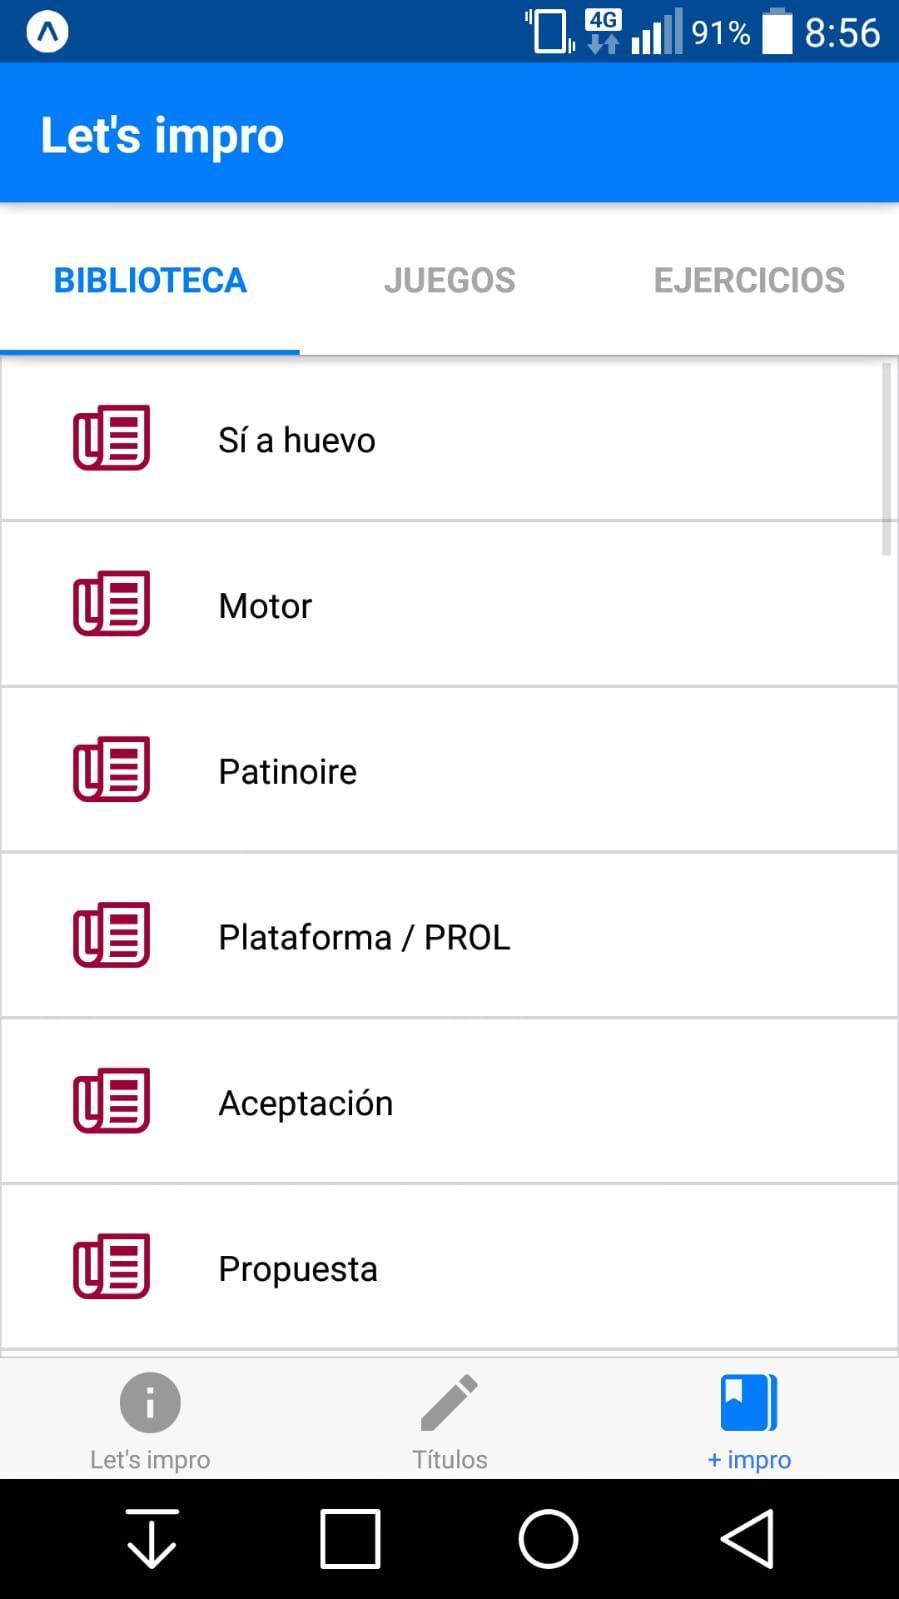Switch to the JUEGOS tab
899x1599 pixels.
pos(449,281)
